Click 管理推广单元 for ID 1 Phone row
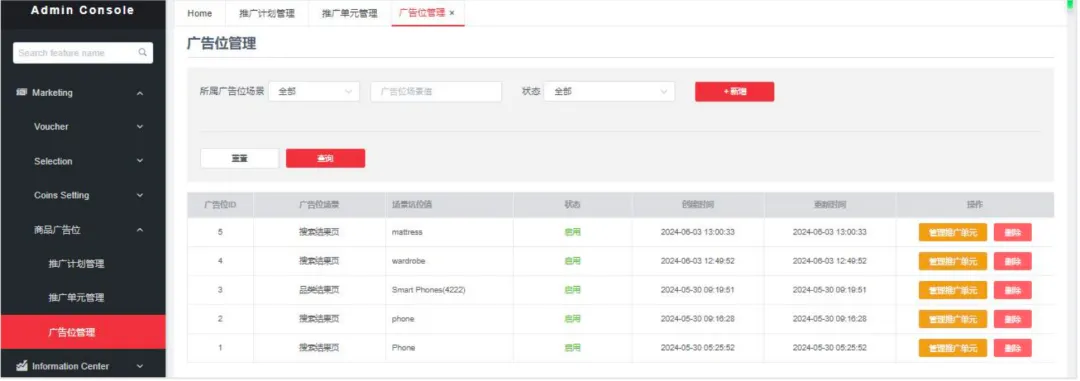This screenshot has height=381, width=1080. pyautogui.click(x=953, y=348)
